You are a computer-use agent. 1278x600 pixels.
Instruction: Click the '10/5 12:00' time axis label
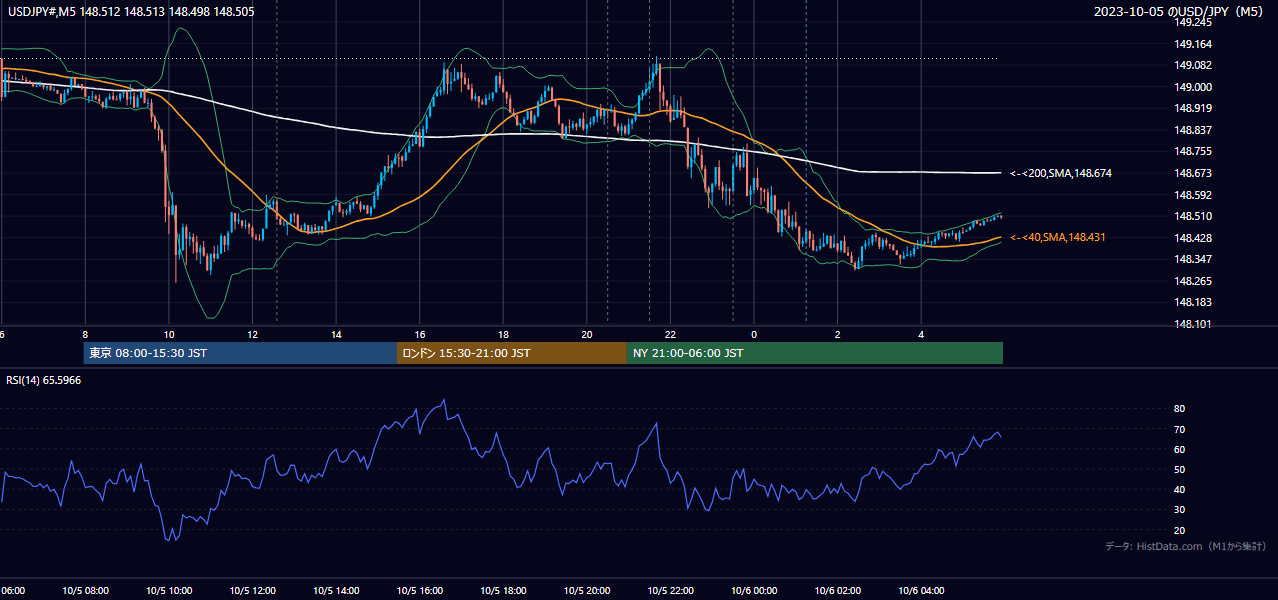click(x=252, y=591)
